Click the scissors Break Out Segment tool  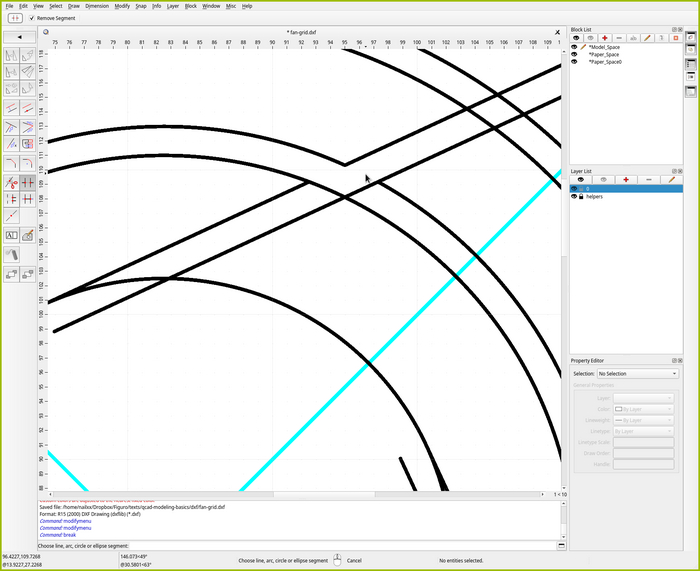click(x=11, y=182)
